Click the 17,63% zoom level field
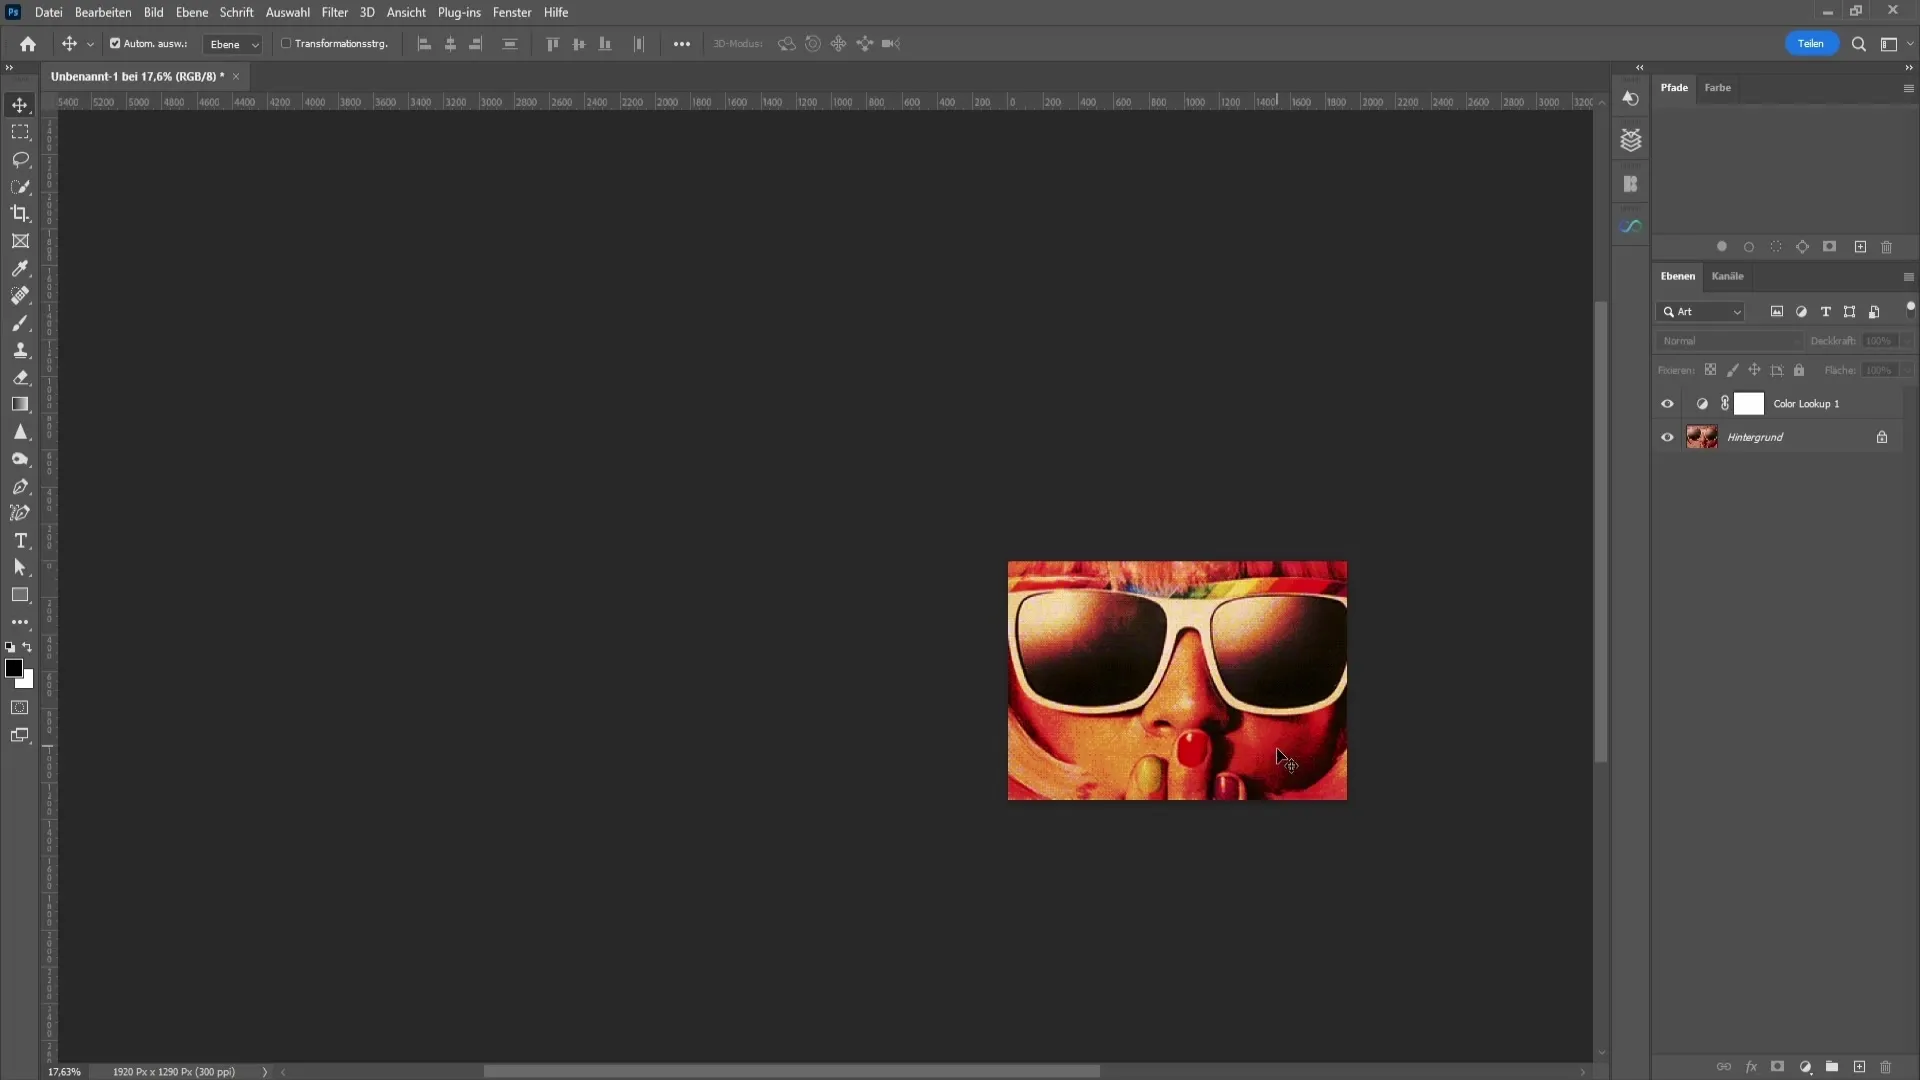Image resolution: width=1920 pixels, height=1080 pixels. tap(65, 1072)
